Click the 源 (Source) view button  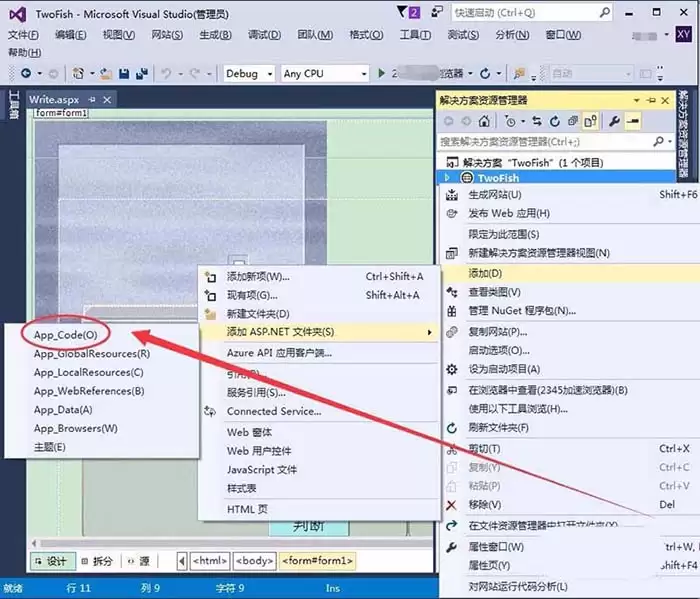coord(140,561)
